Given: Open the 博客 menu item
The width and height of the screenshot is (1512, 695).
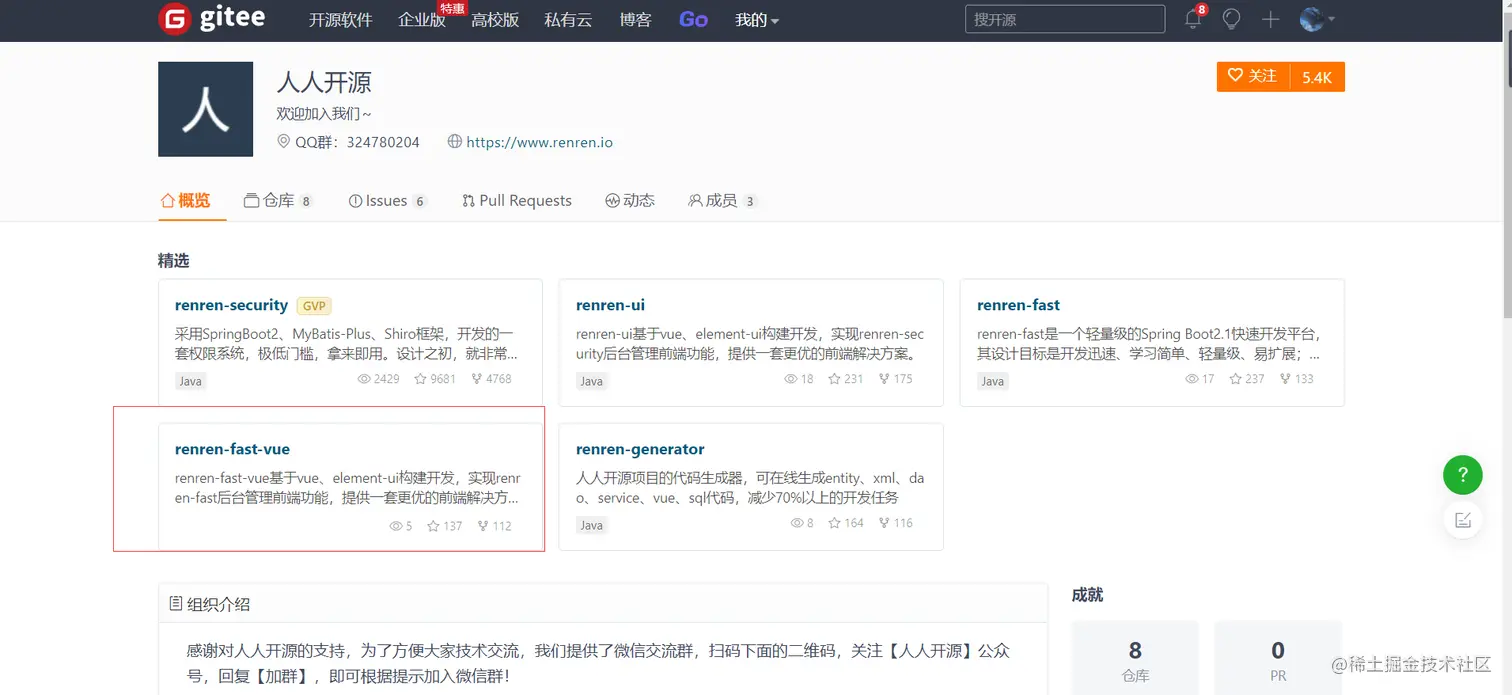Looking at the screenshot, I should click(636, 19).
